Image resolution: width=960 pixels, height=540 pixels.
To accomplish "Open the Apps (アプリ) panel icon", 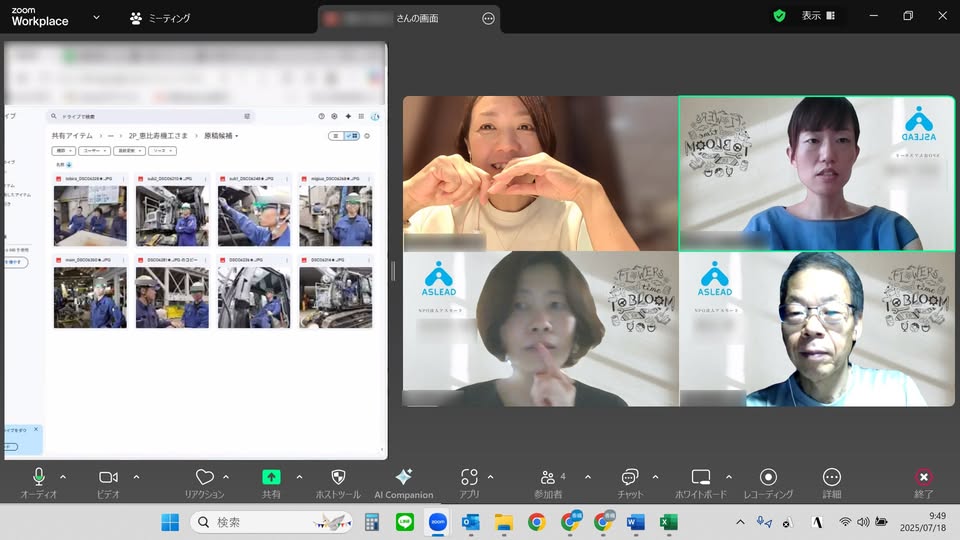I will 469,478.
